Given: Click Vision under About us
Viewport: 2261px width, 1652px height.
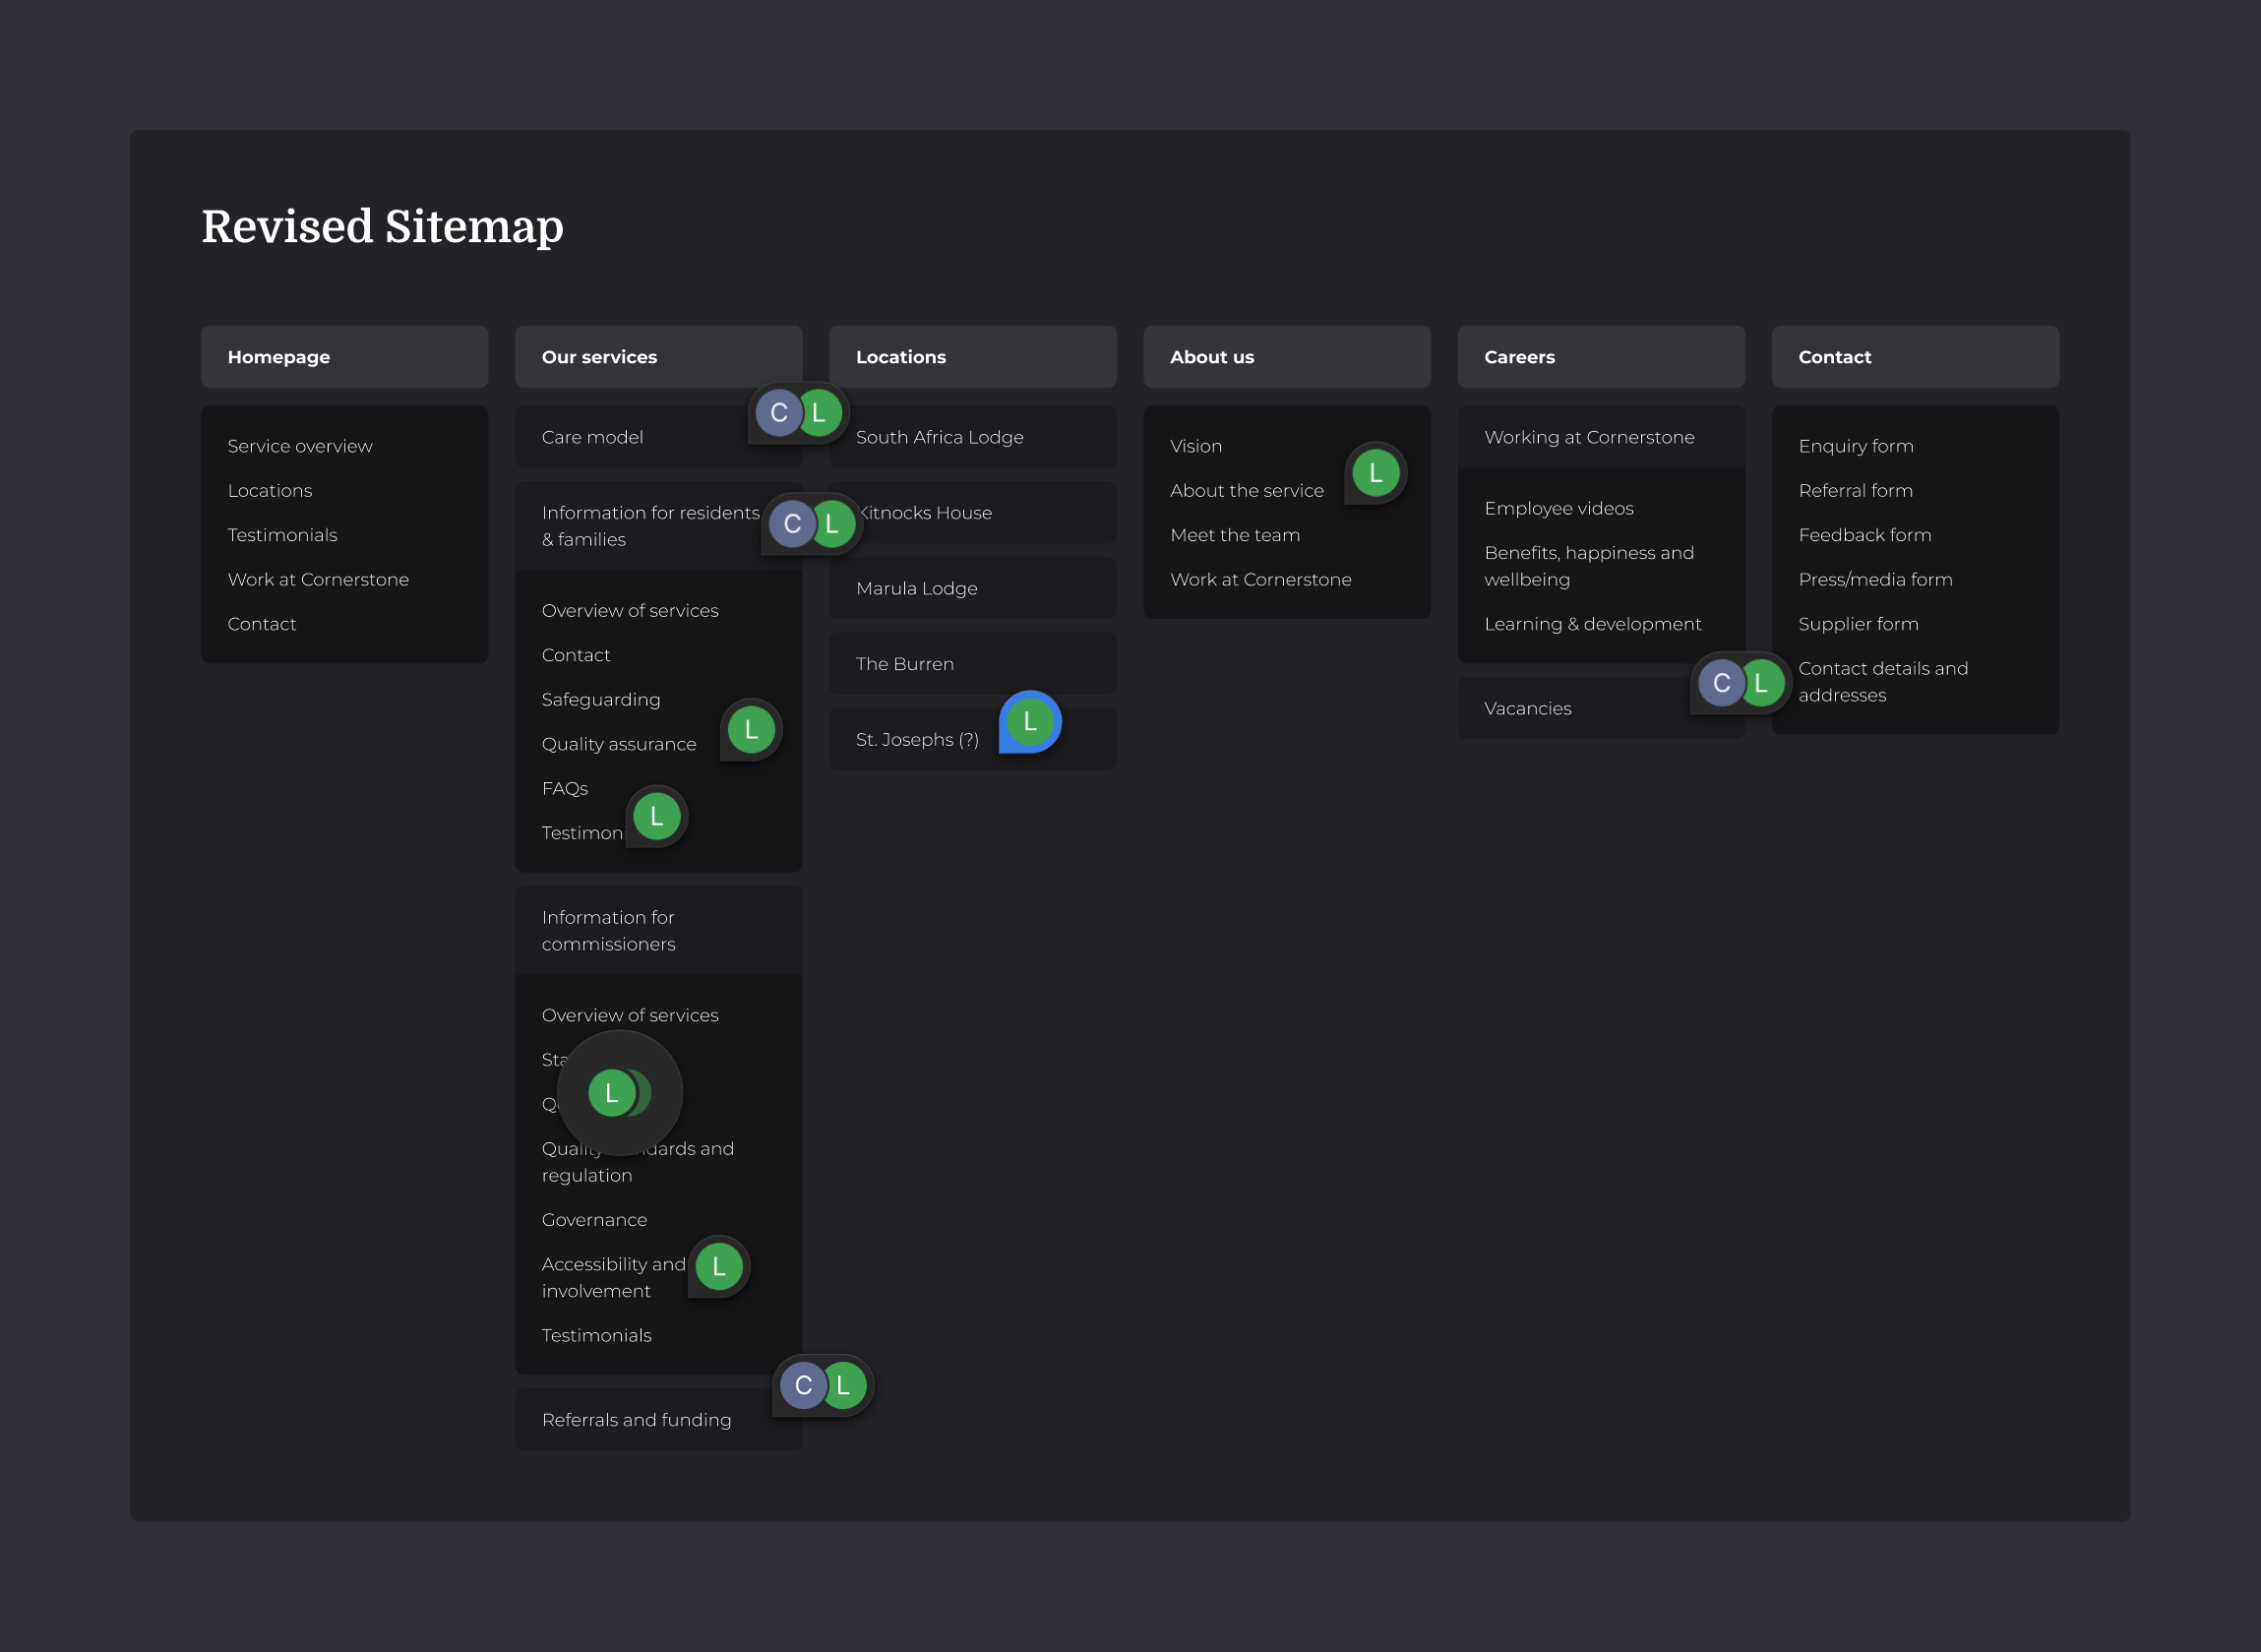Looking at the screenshot, I should [1196, 446].
